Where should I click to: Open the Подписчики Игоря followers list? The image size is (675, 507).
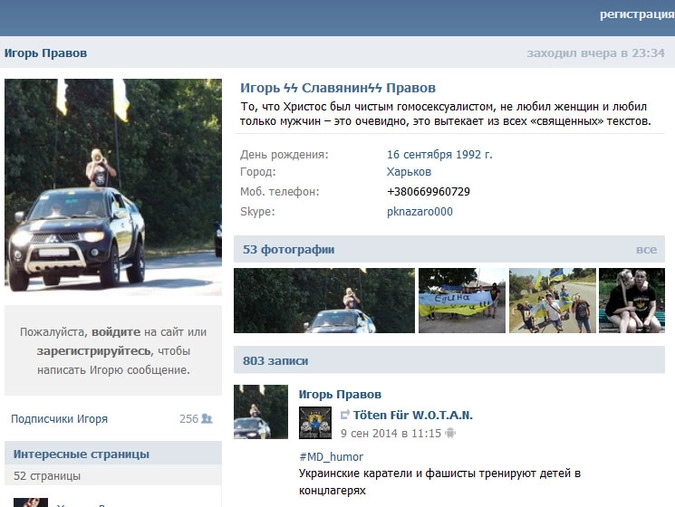click(59, 419)
